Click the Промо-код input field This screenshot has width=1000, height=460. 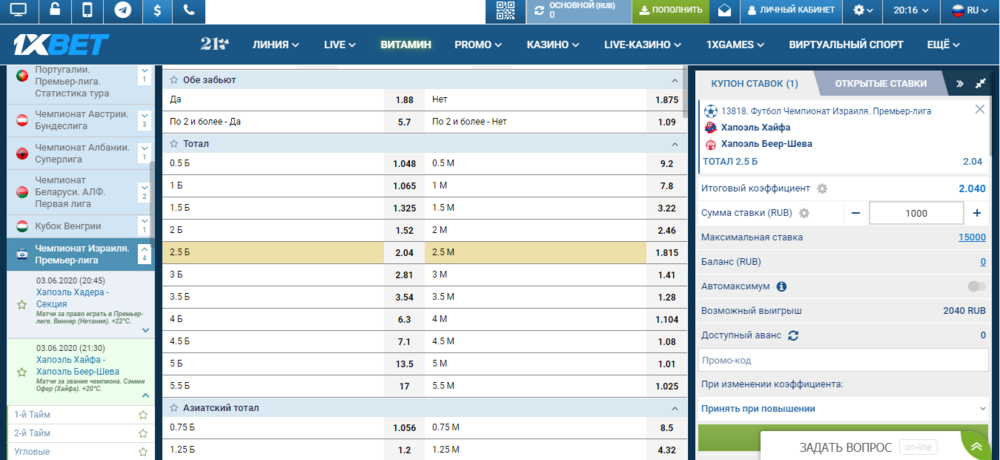[x=843, y=360]
